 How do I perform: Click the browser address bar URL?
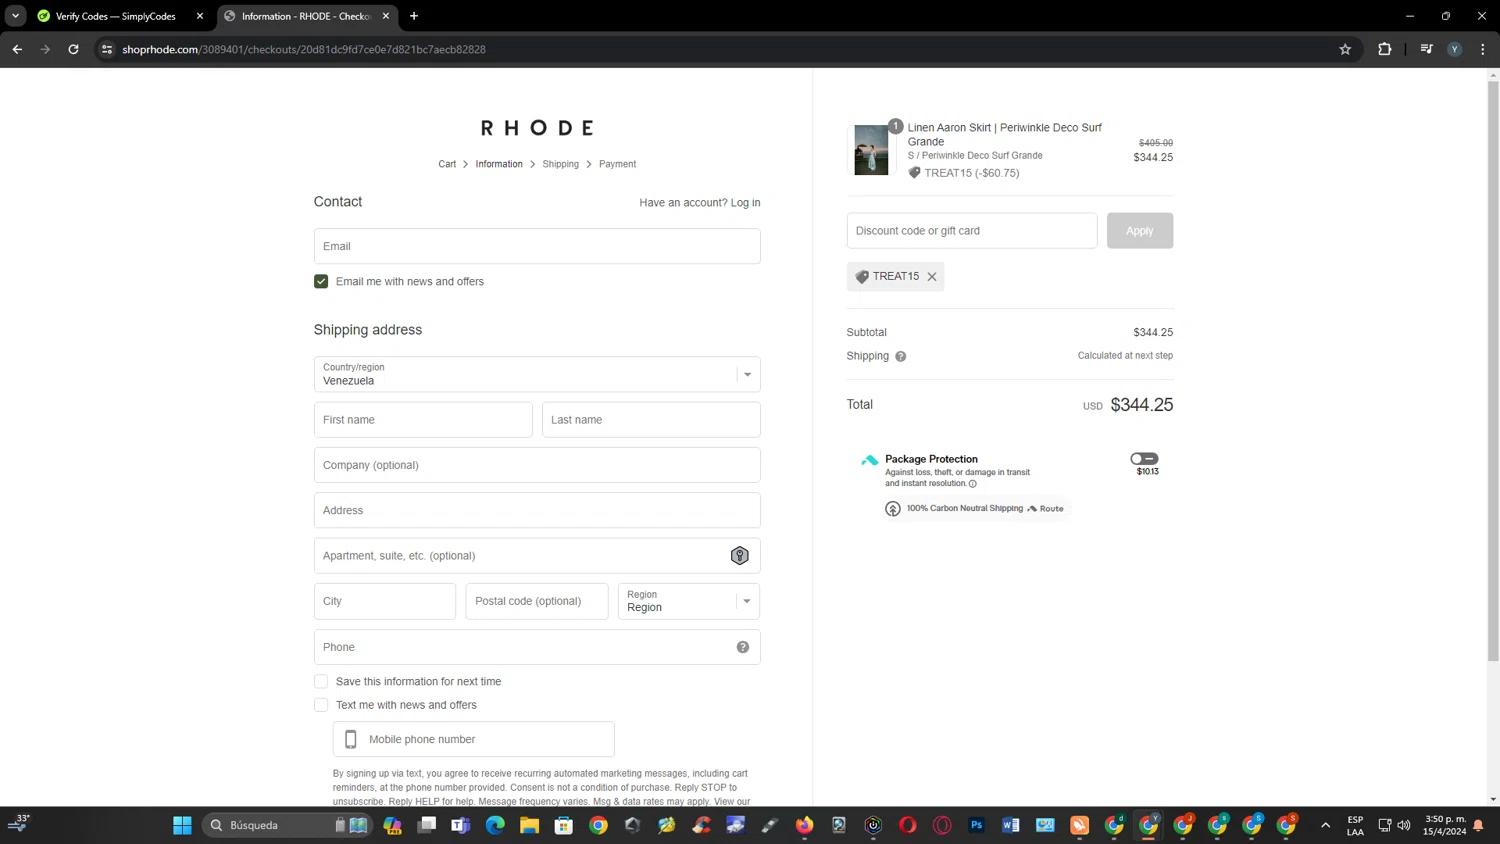tap(304, 49)
